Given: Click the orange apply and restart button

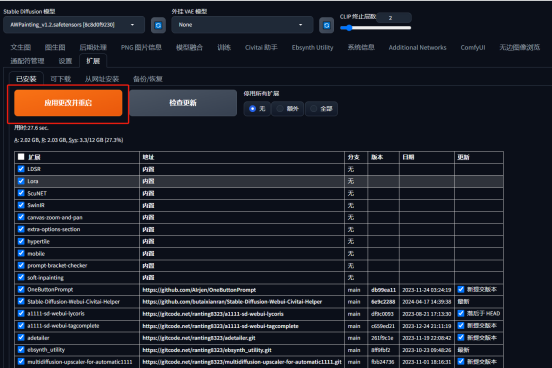Looking at the screenshot, I should click(68, 103).
